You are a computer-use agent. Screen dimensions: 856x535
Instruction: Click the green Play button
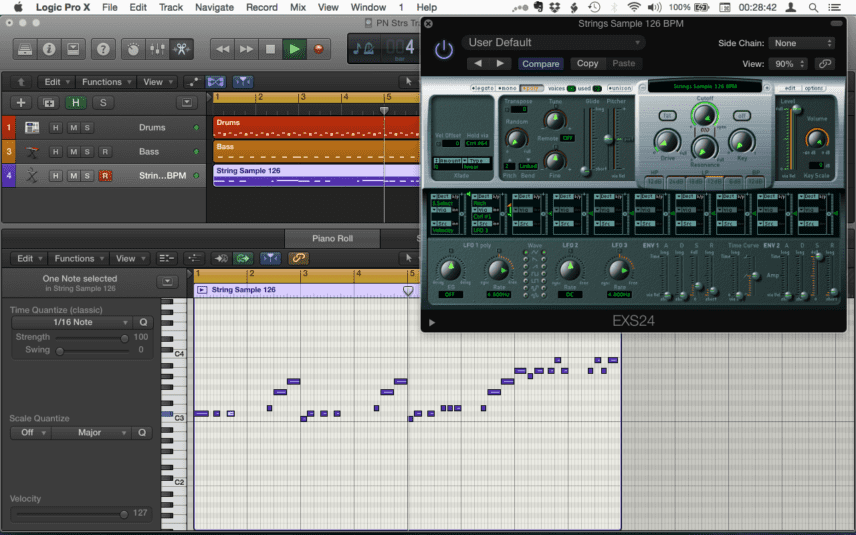pyautogui.click(x=294, y=49)
